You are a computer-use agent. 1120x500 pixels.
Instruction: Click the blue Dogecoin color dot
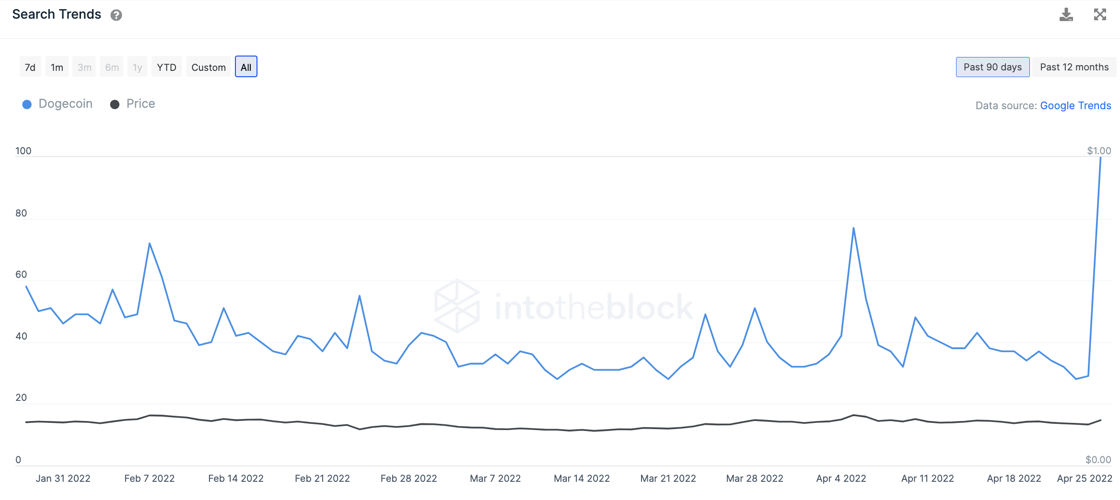(x=27, y=104)
